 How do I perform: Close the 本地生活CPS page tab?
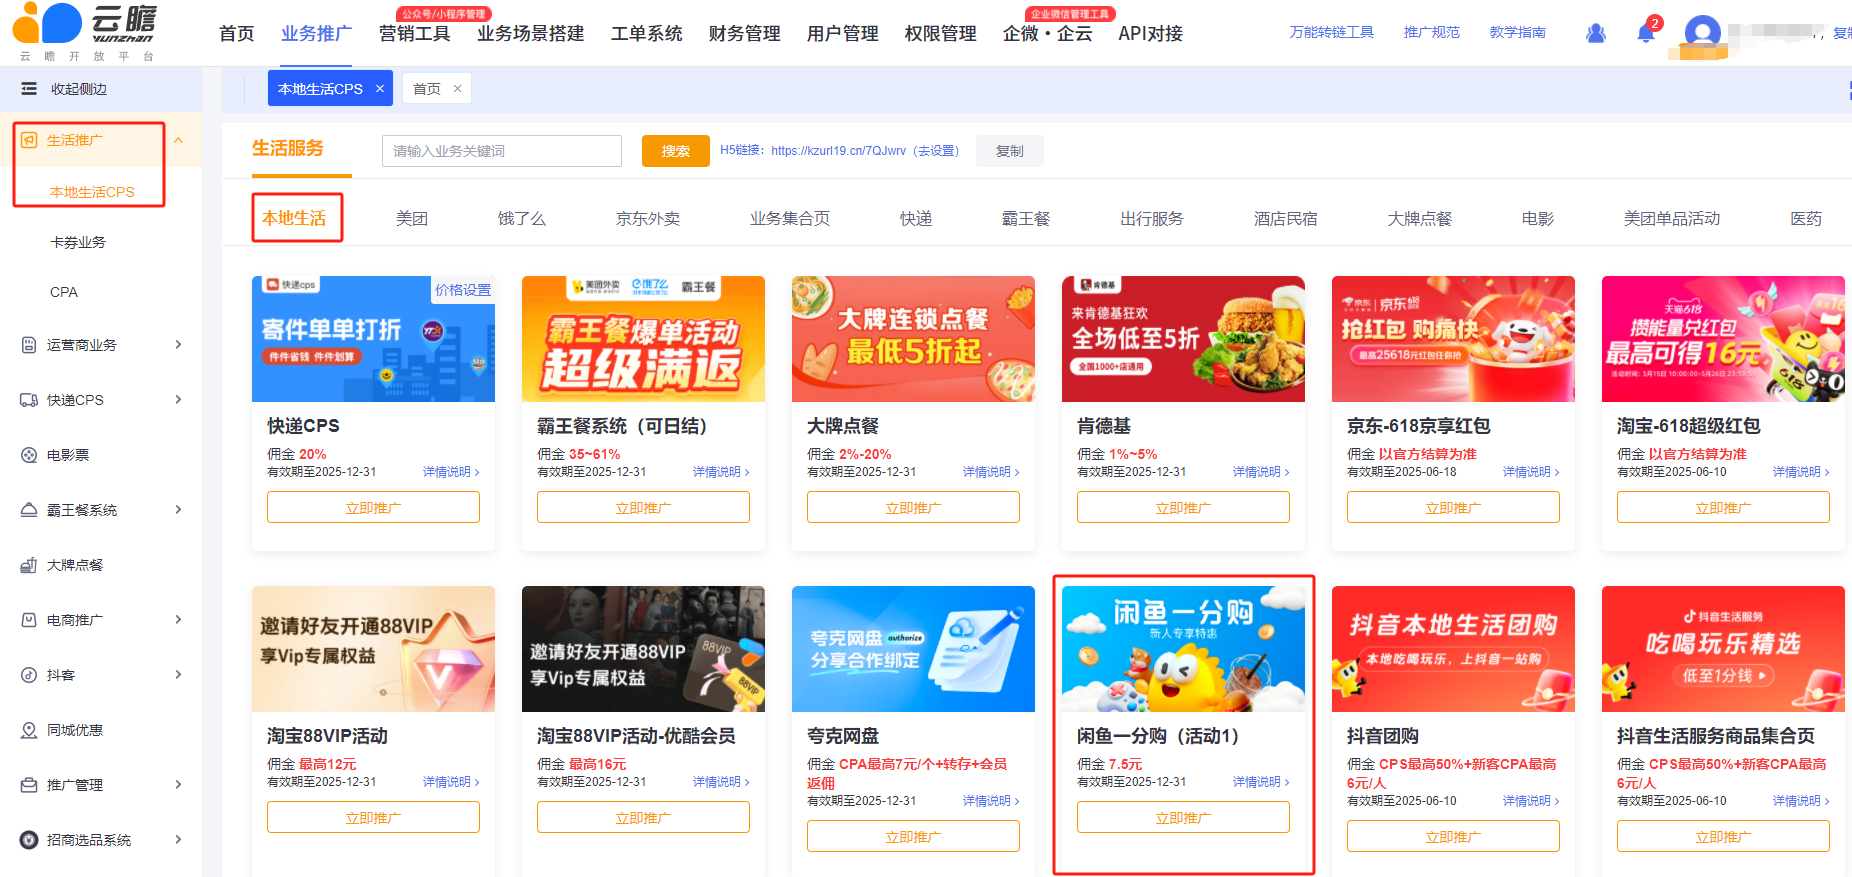coord(380,89)
